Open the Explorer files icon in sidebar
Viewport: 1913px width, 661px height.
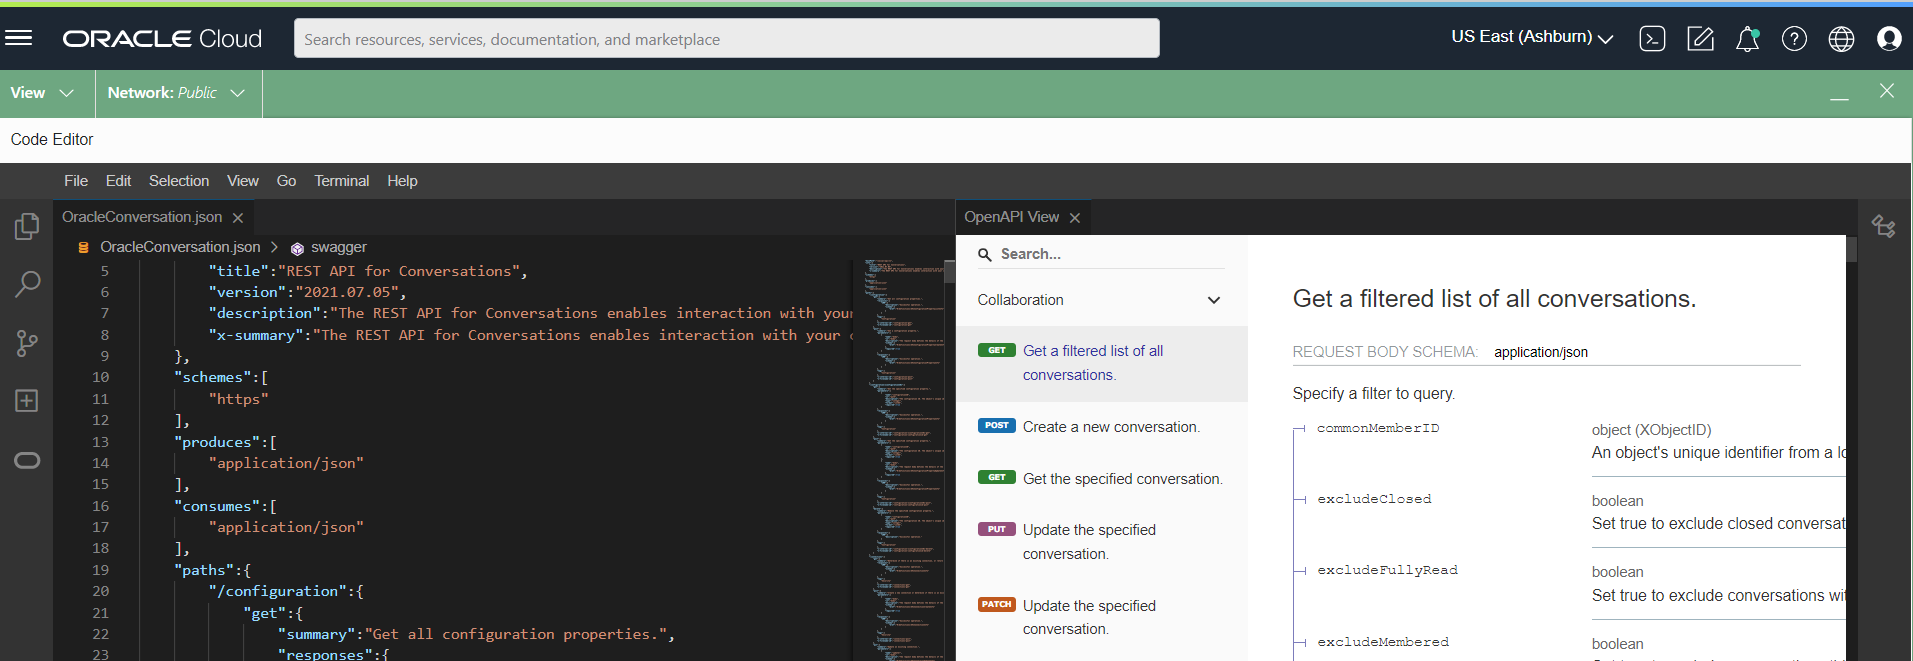coord(27,227)
